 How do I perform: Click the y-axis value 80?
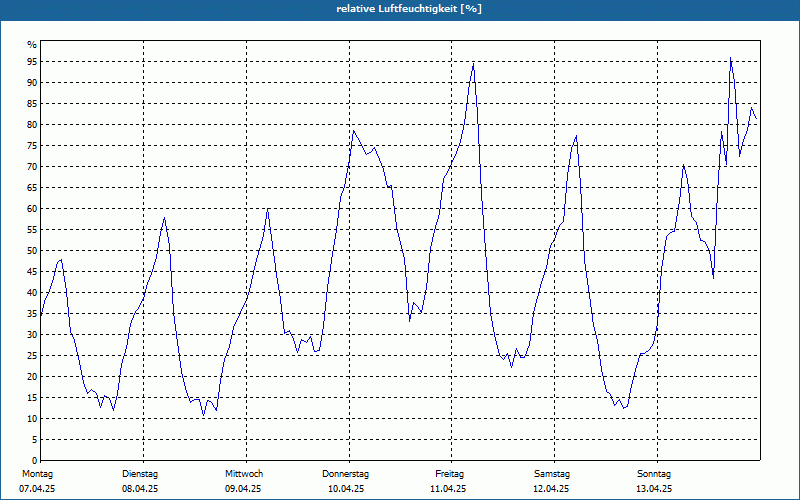click(32, 124)
